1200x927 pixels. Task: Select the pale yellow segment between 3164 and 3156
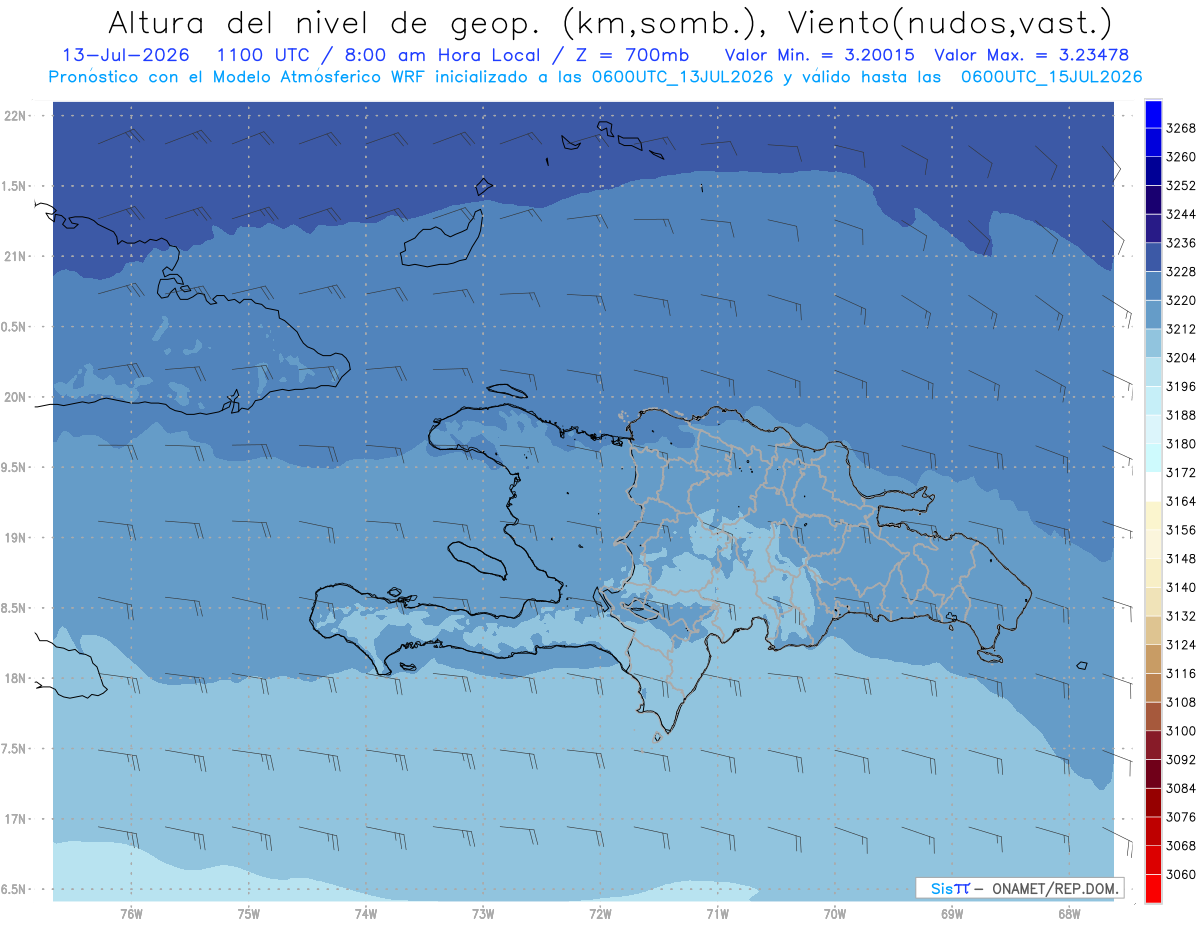[x=1152, y=515]
